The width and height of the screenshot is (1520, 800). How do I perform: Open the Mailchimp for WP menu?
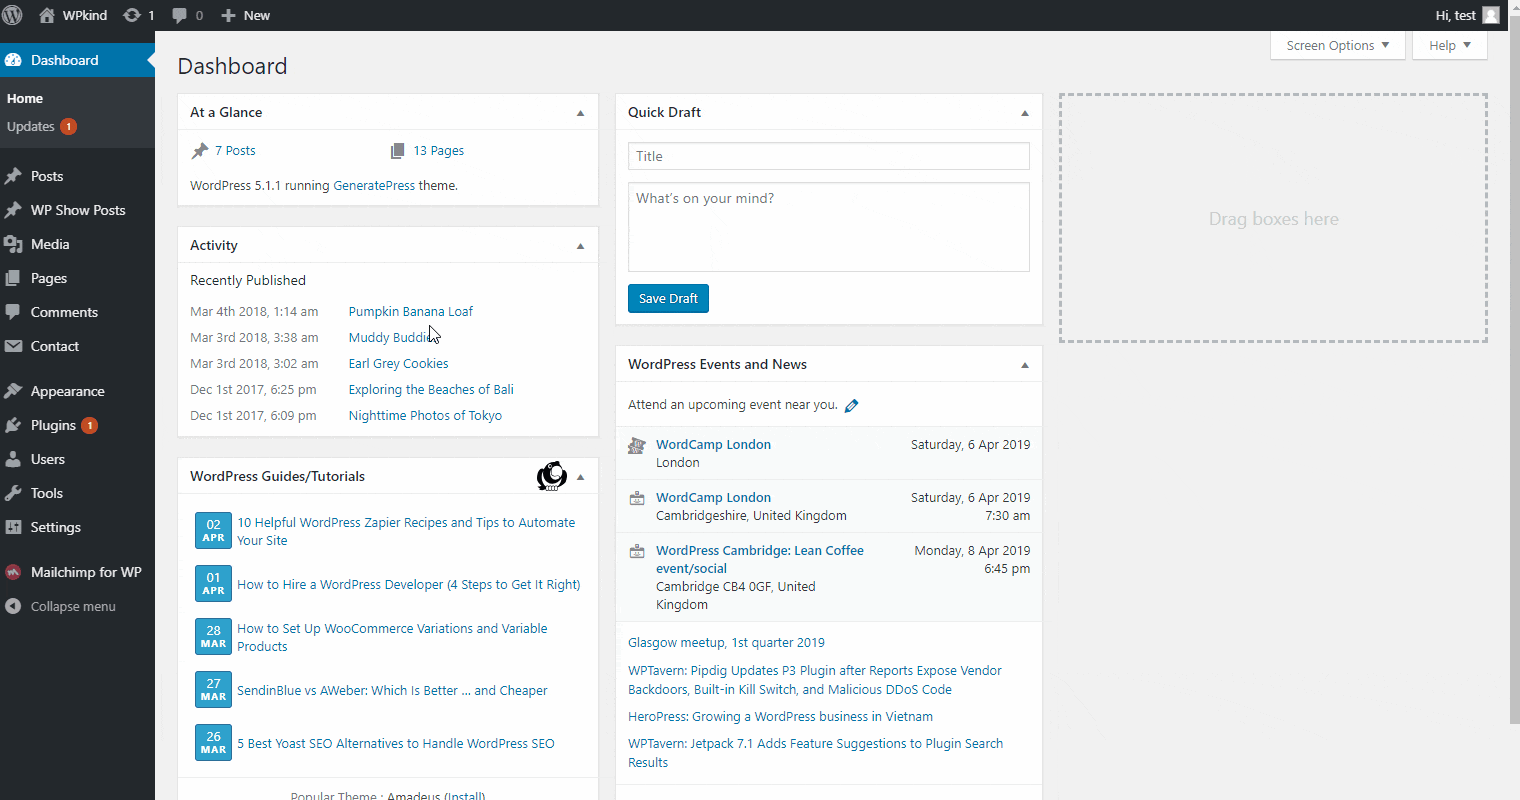tap(77, 572)
